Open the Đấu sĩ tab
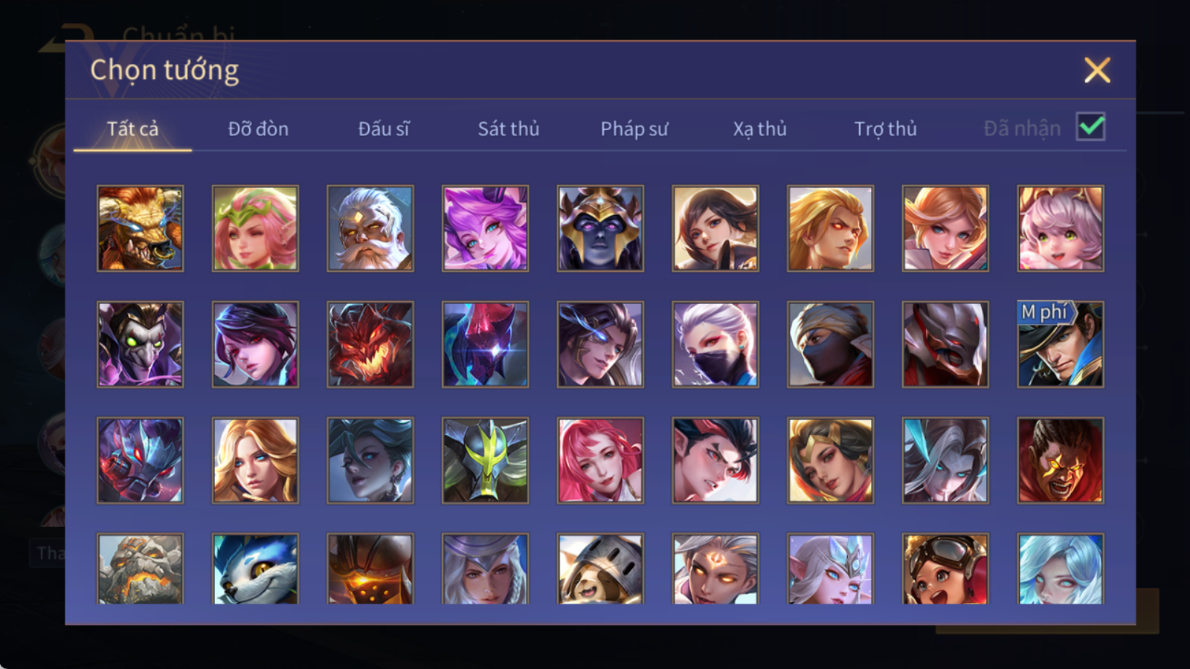The height and width of the screenshot is (669, 1190). click(383, 129)
